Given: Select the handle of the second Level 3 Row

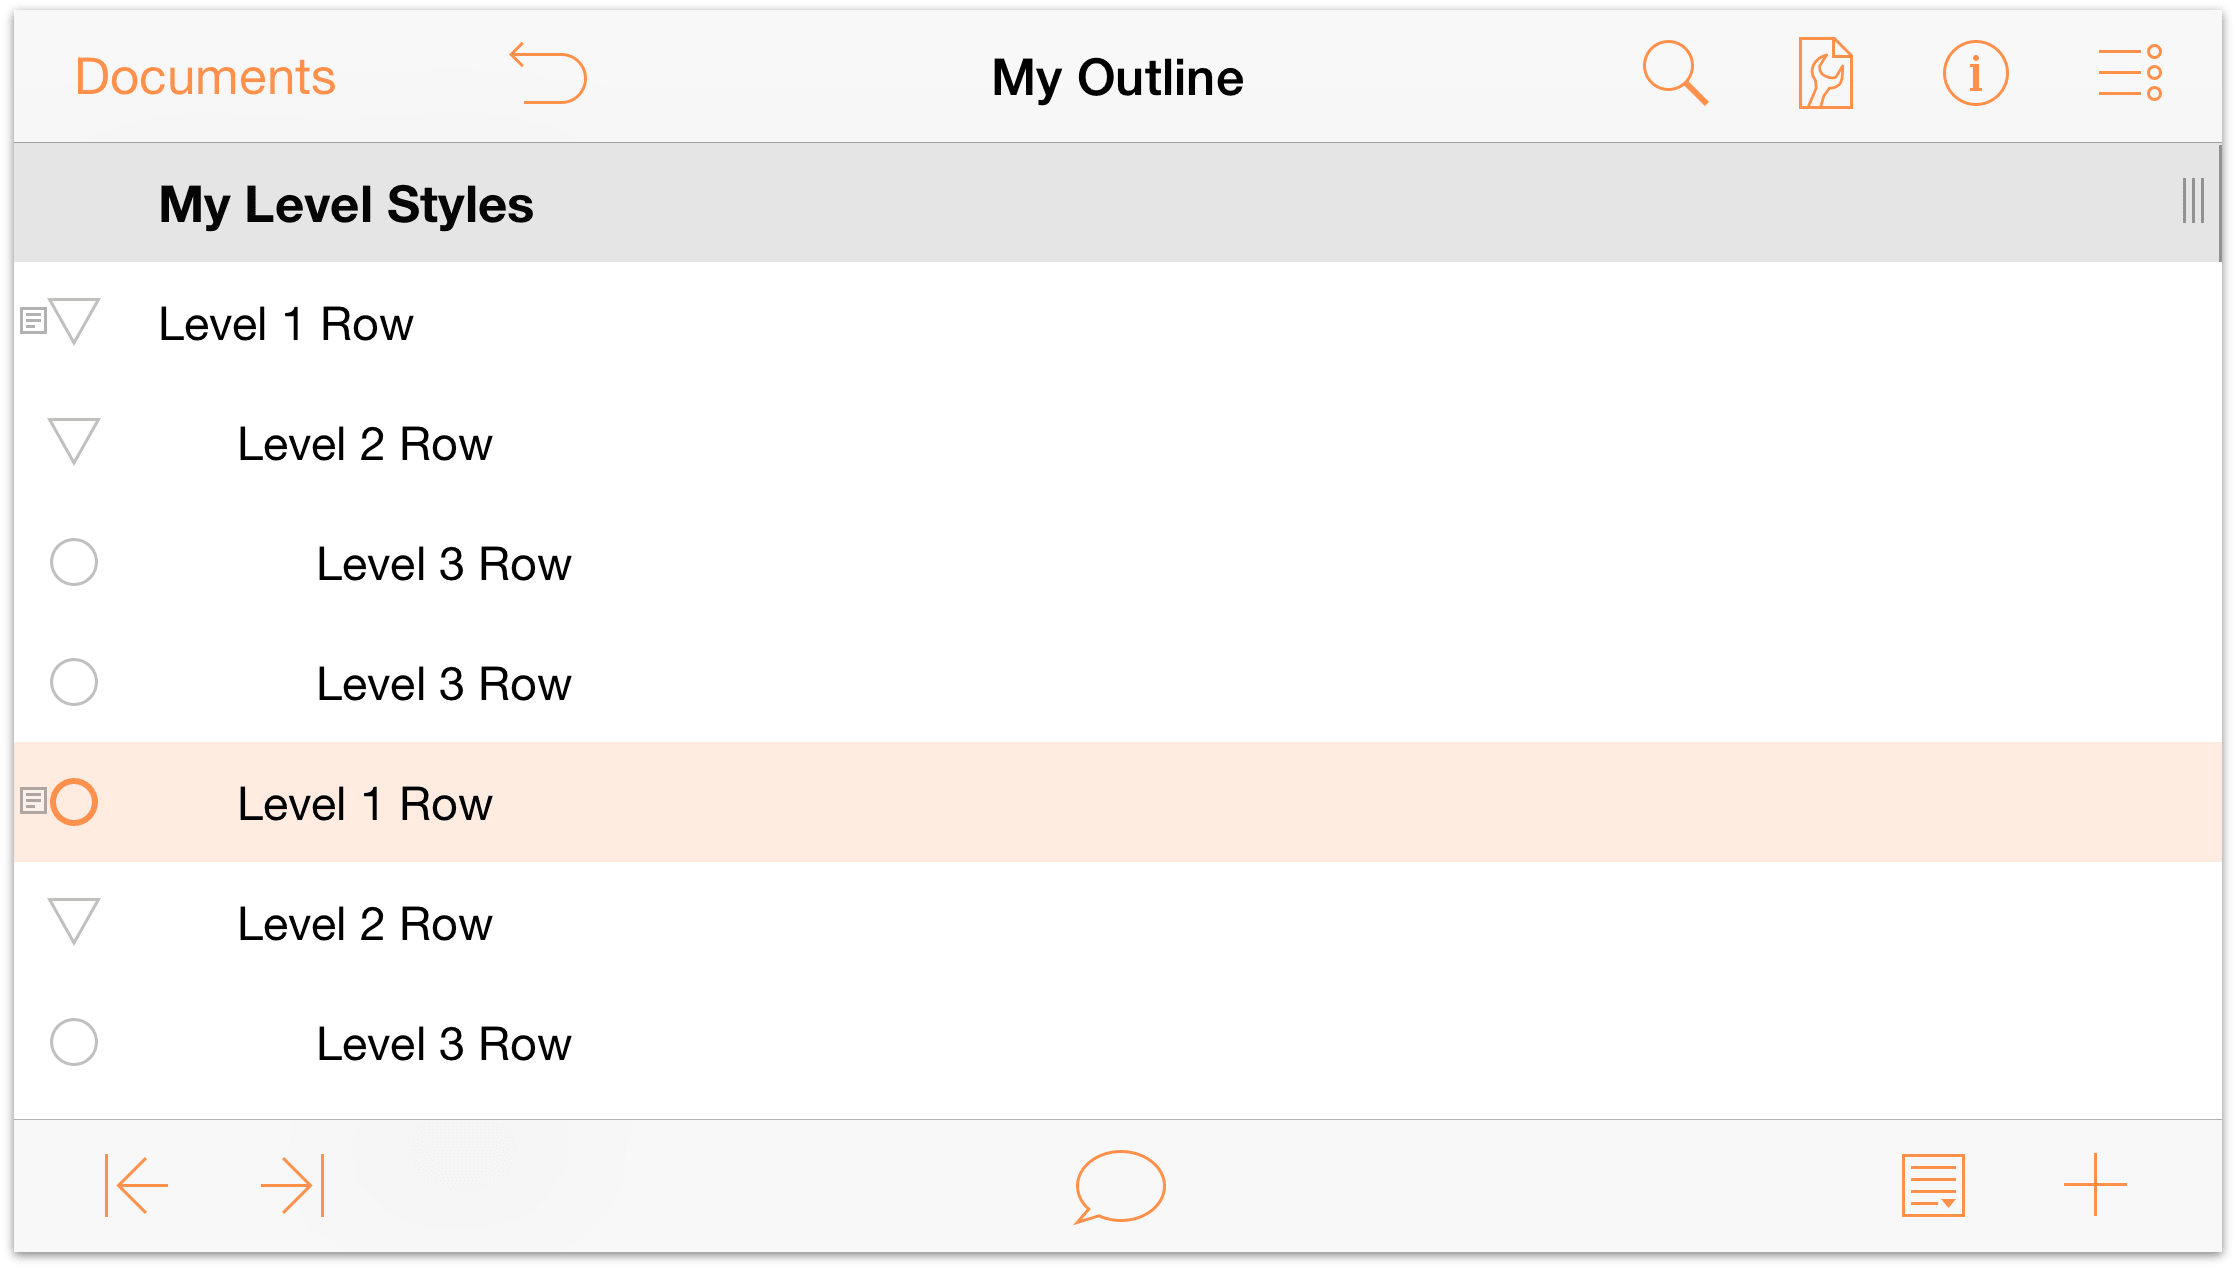Looking at the screenshot, I should coord(74,683).
